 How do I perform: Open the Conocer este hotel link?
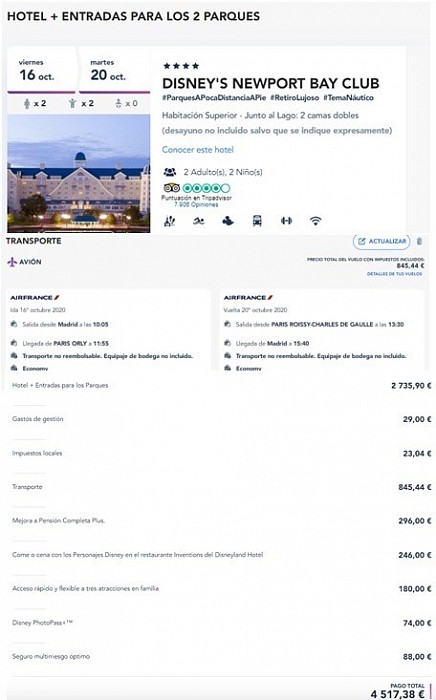(x=198, y=150)
